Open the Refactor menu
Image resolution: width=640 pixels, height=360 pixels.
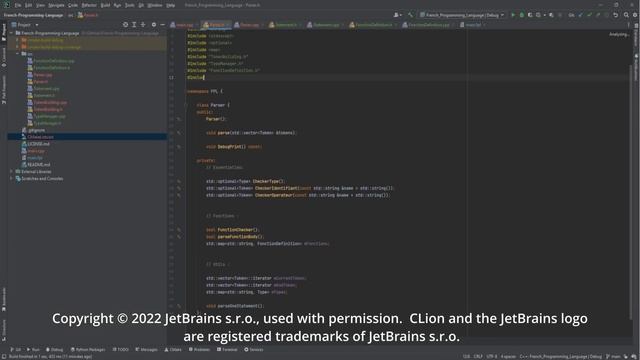[89, 5]
